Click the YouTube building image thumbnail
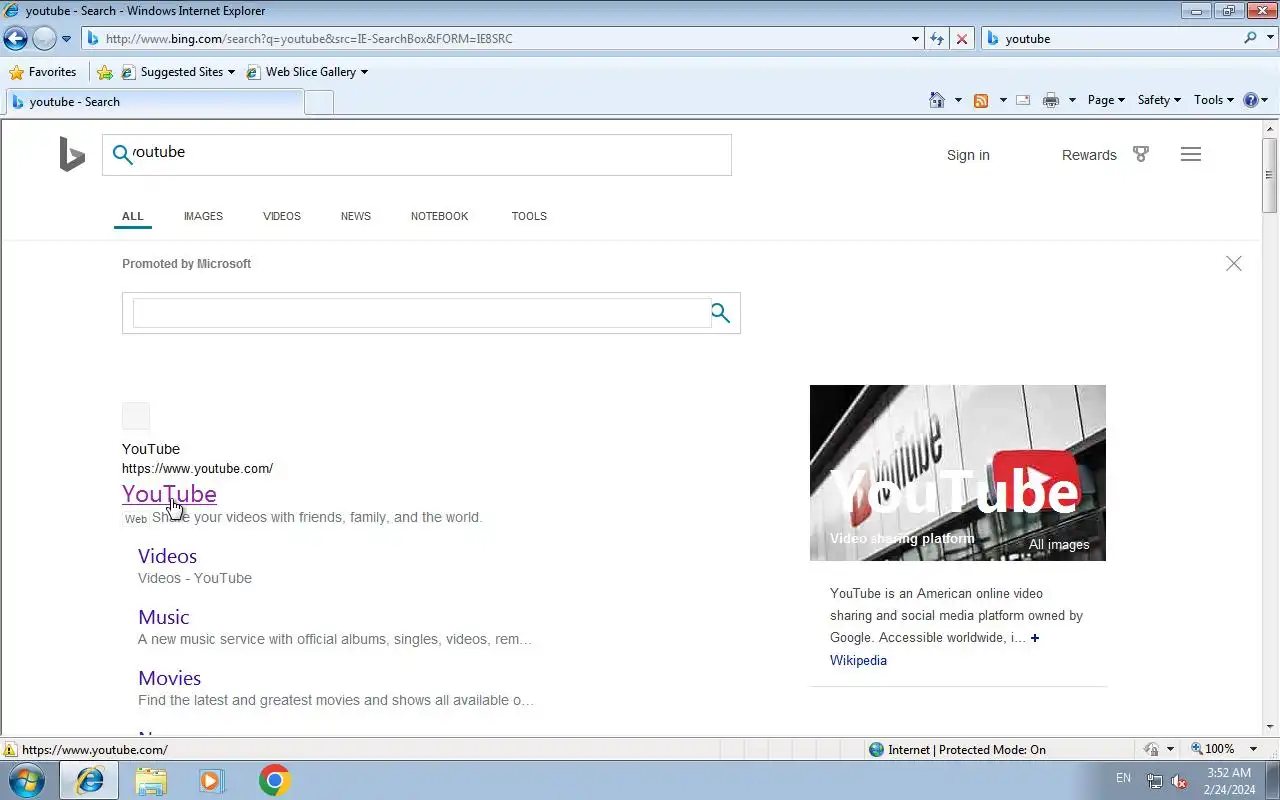Image resolution: width=1280 pixels, height=800 pixels. pyautogui.click(x=957, y=472)
